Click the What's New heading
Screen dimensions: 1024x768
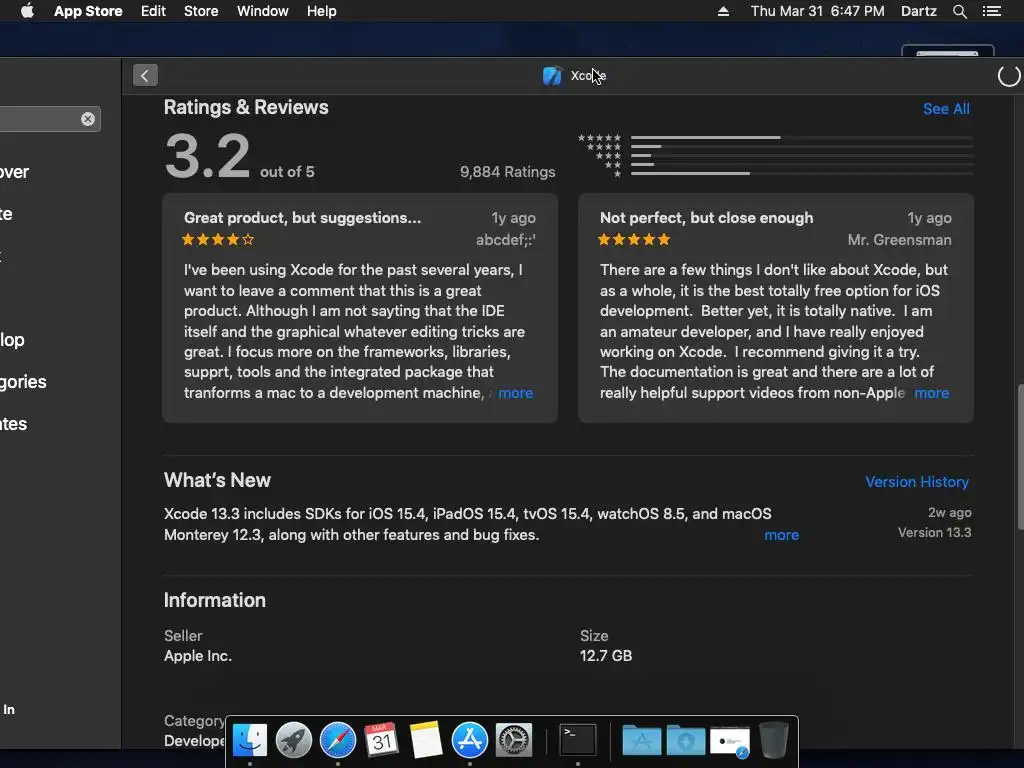[217, 480]
